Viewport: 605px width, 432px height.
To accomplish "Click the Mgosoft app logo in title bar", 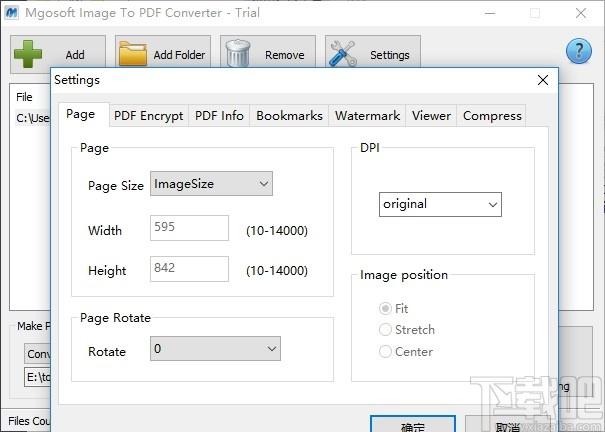I will tap(12, 13).
